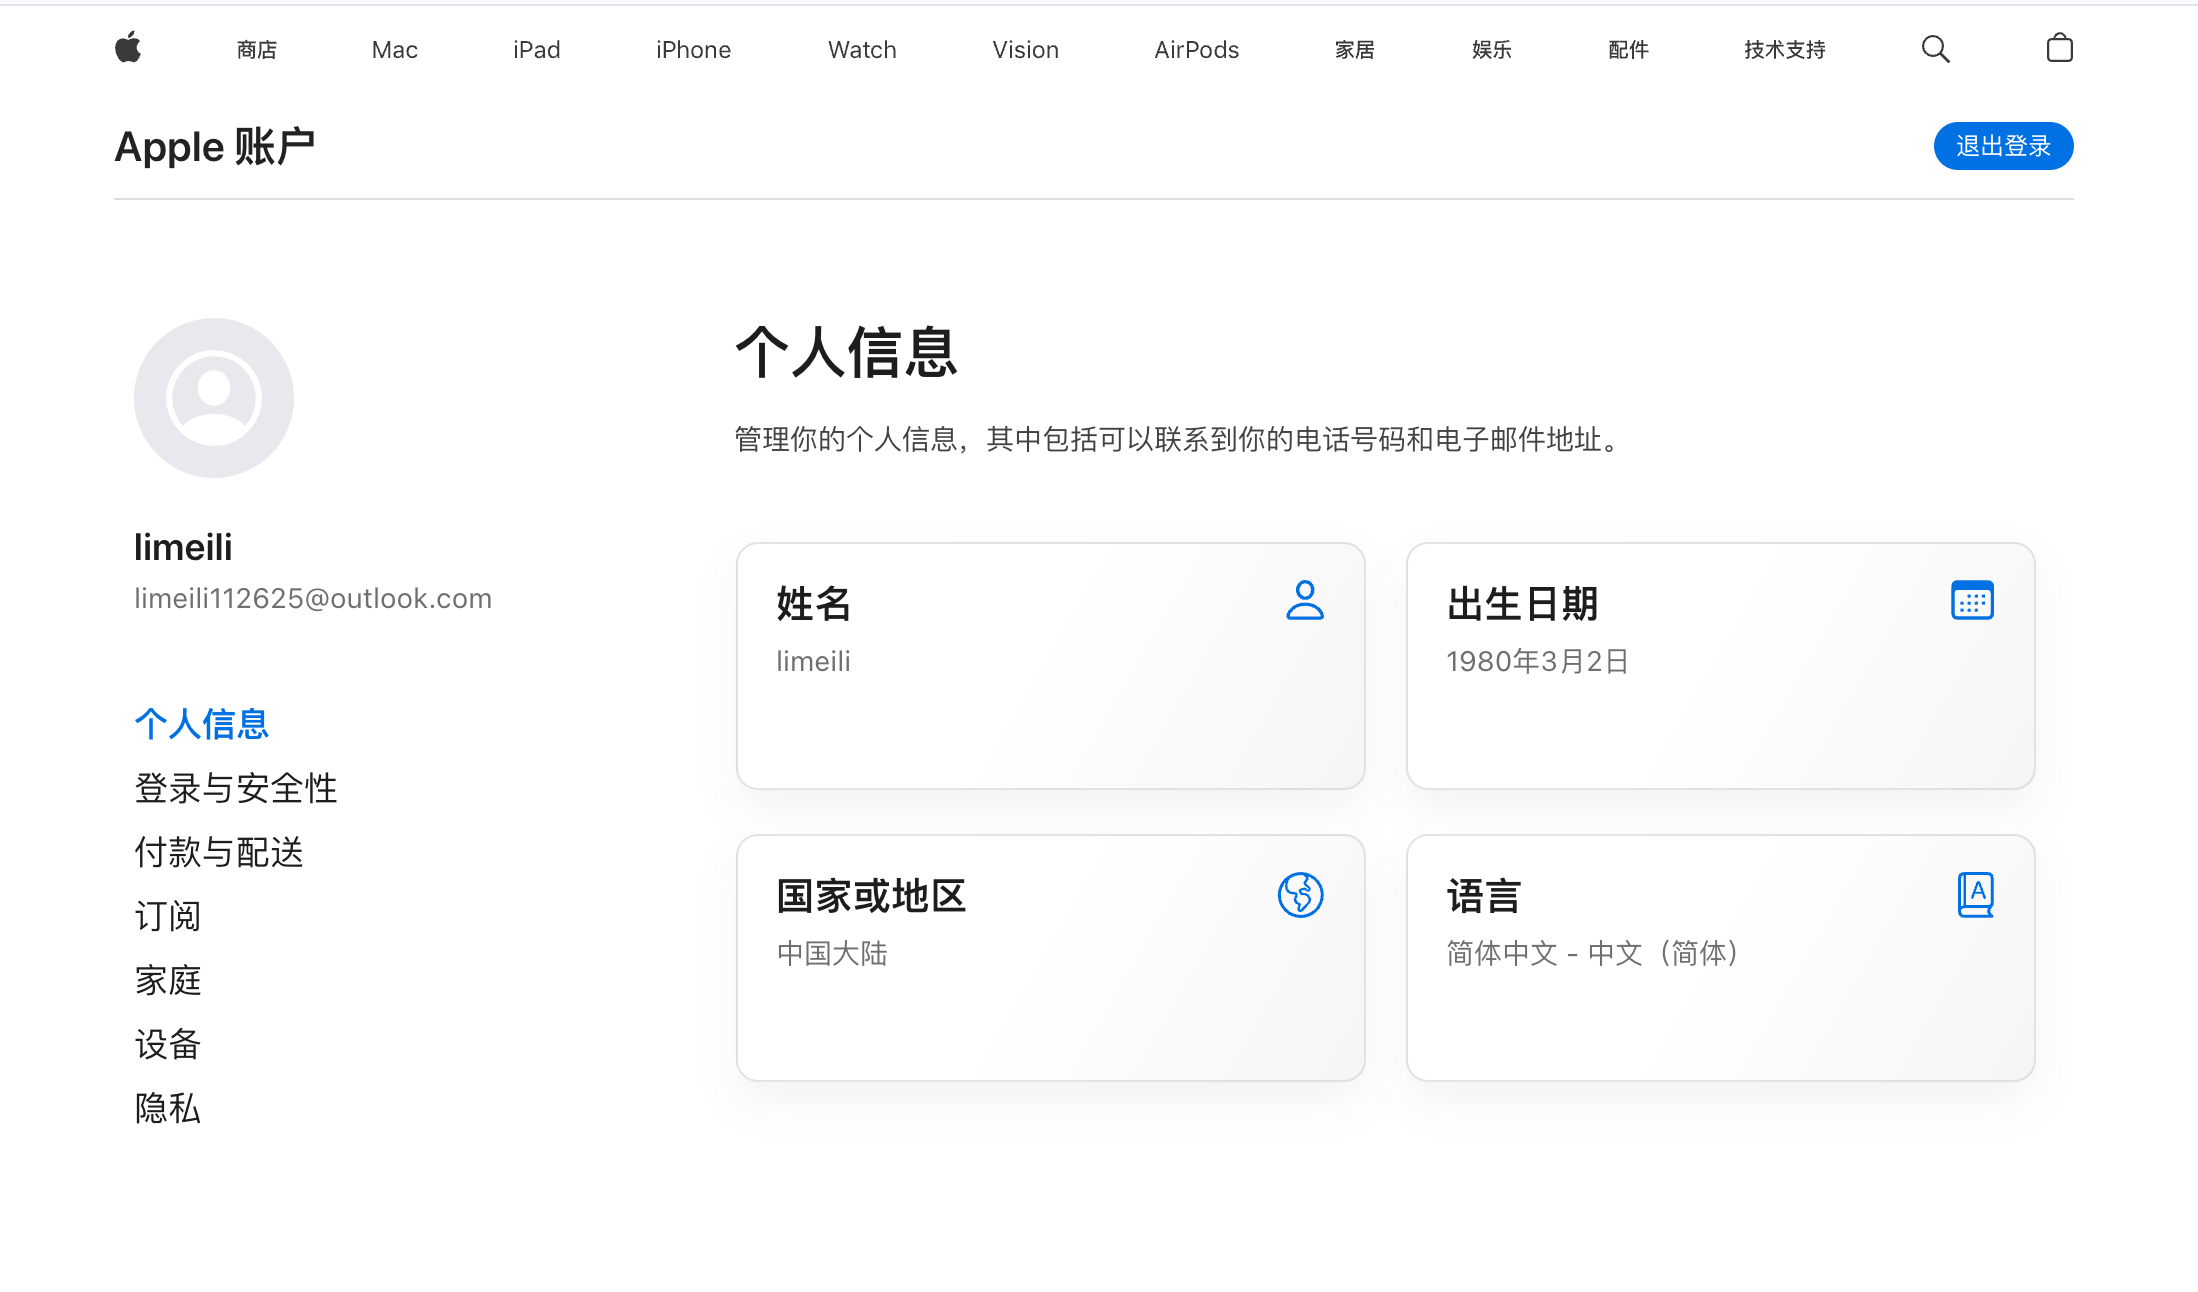Image resolution: width=2198 pixels, height=1292 pixels.
Task: Click the 中国大陆 region value
Action: tap(832, 953)
